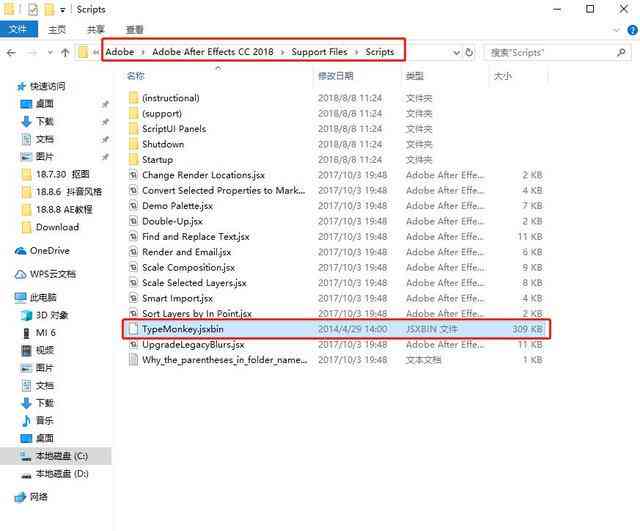The width and height of the screenshot is (640, 531).
Task: Open the 主页 Home ribbon tab
Action: 57,29
